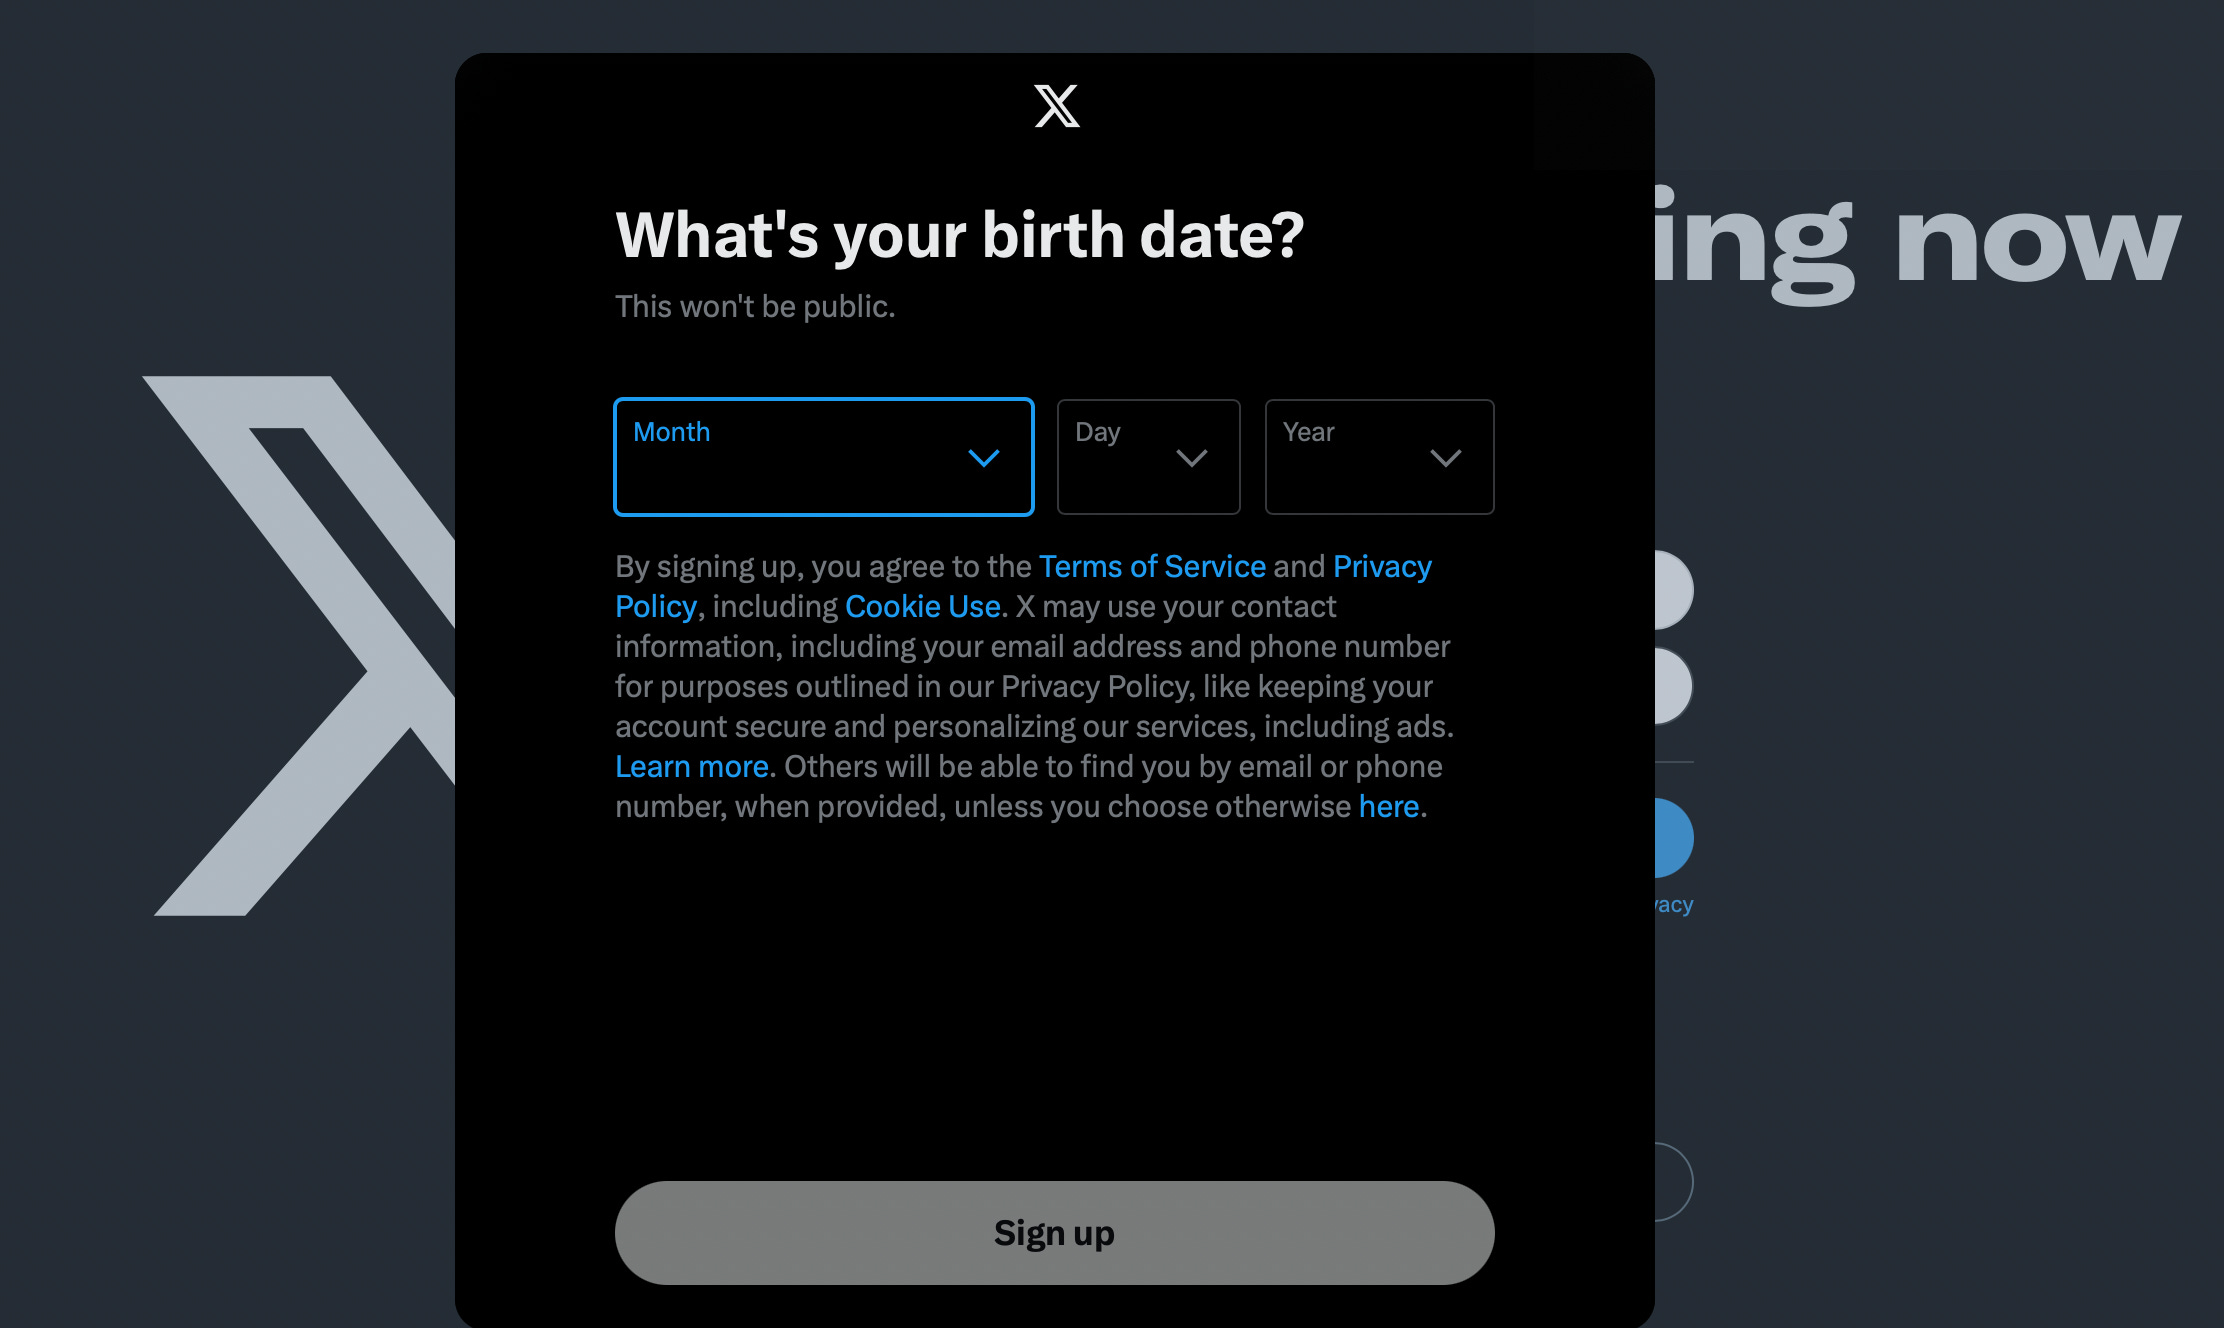This screenshot has height=1328, width=2224.
Task: Open the Terms of Service link
Action: [x=1152, y=566]
